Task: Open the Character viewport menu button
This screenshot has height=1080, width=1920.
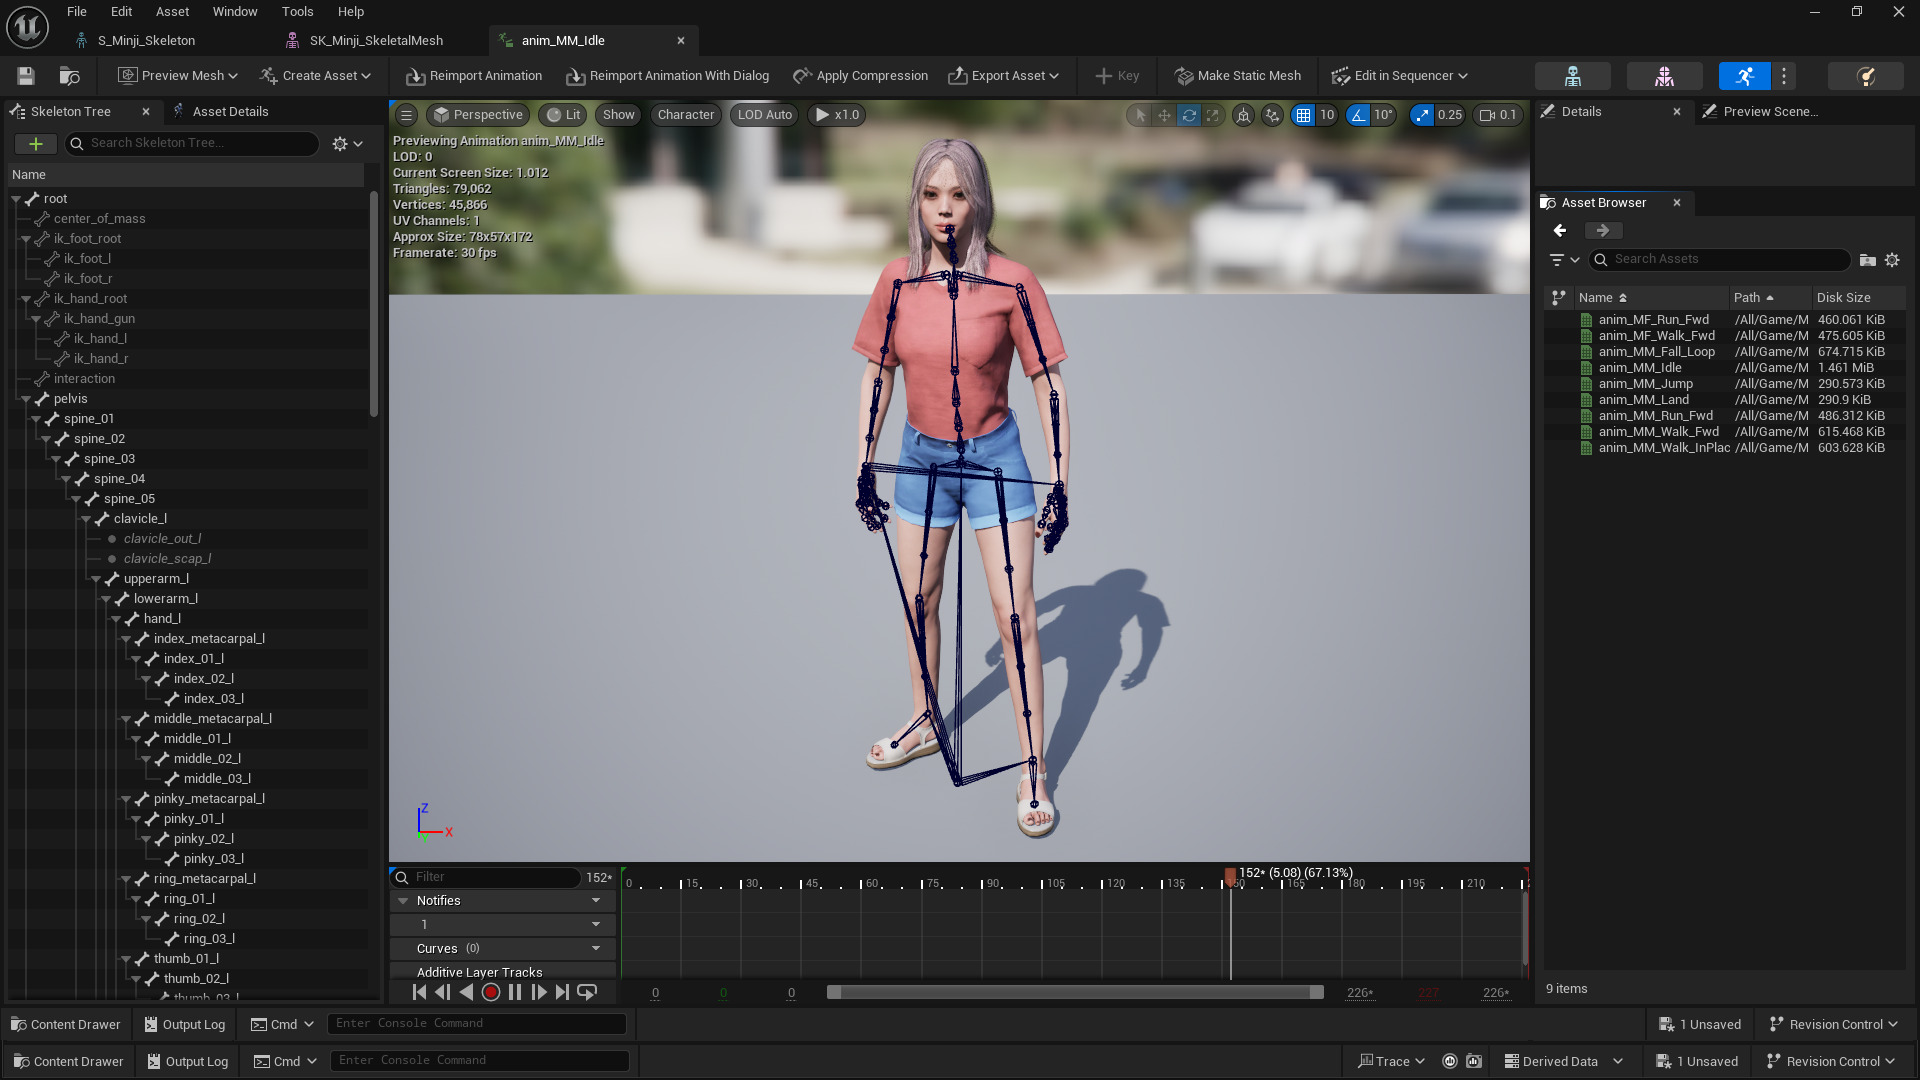Action: click(x=686, y=115)
